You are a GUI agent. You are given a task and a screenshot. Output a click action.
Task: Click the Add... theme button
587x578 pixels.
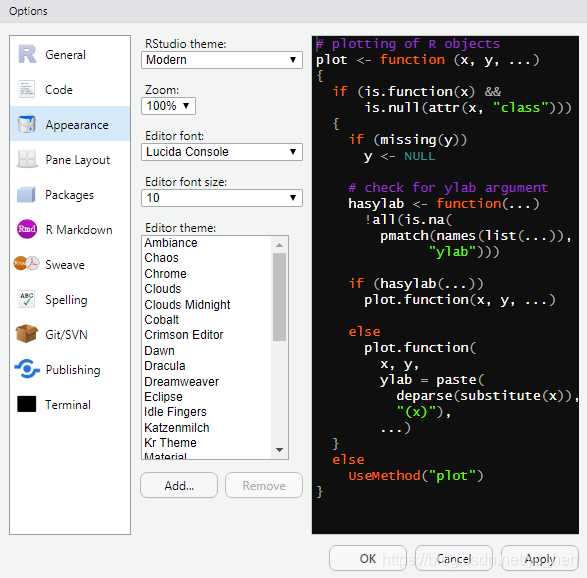(179, 486)
